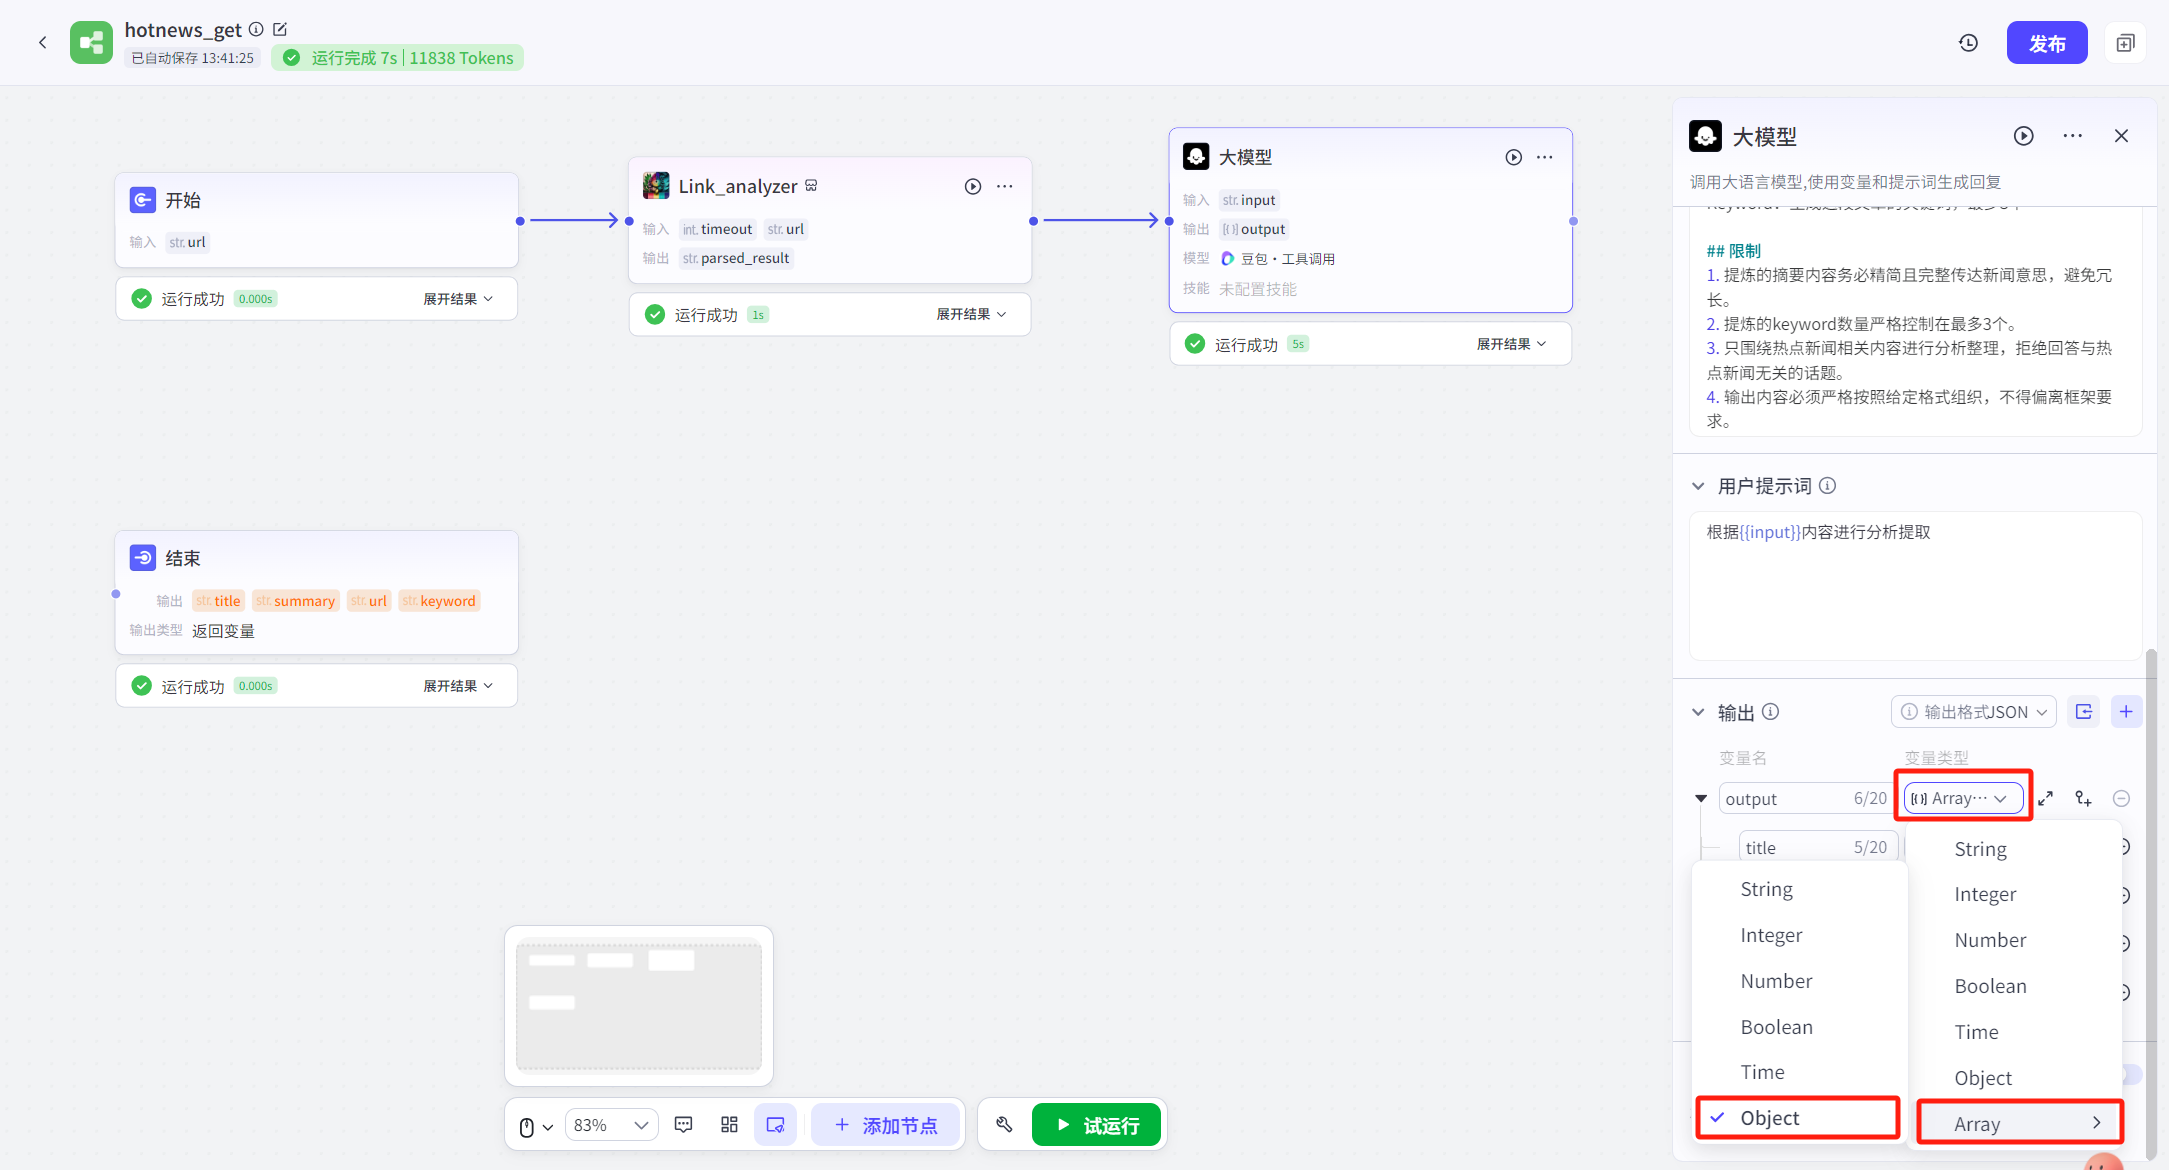Expand results under the 大模型 node
The width and height of the screenshot is (2169, 1170).
tap(1510, 344)
